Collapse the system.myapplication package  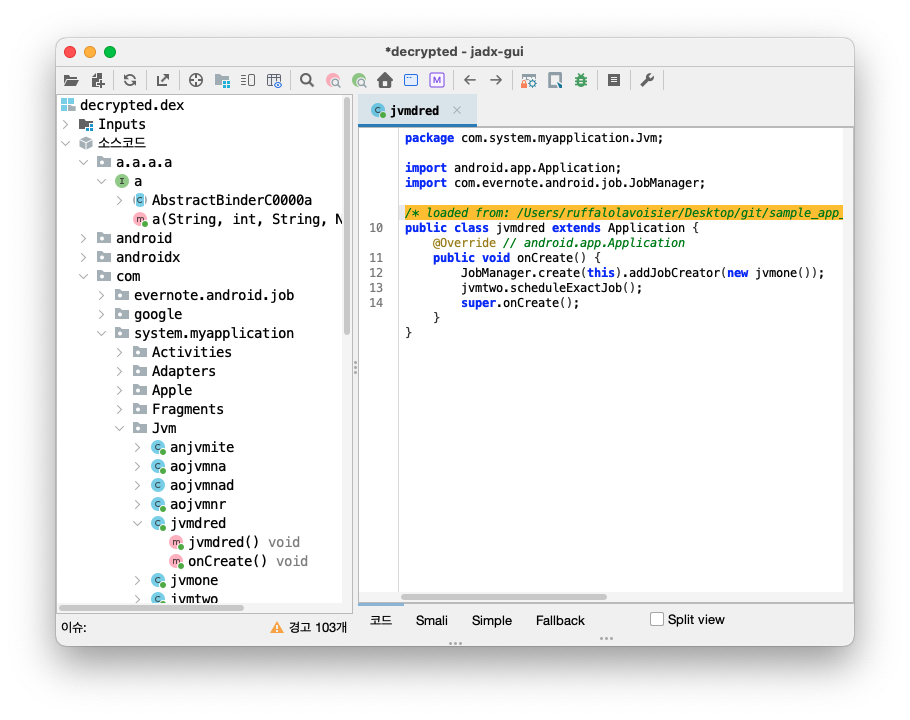[102, 333]
